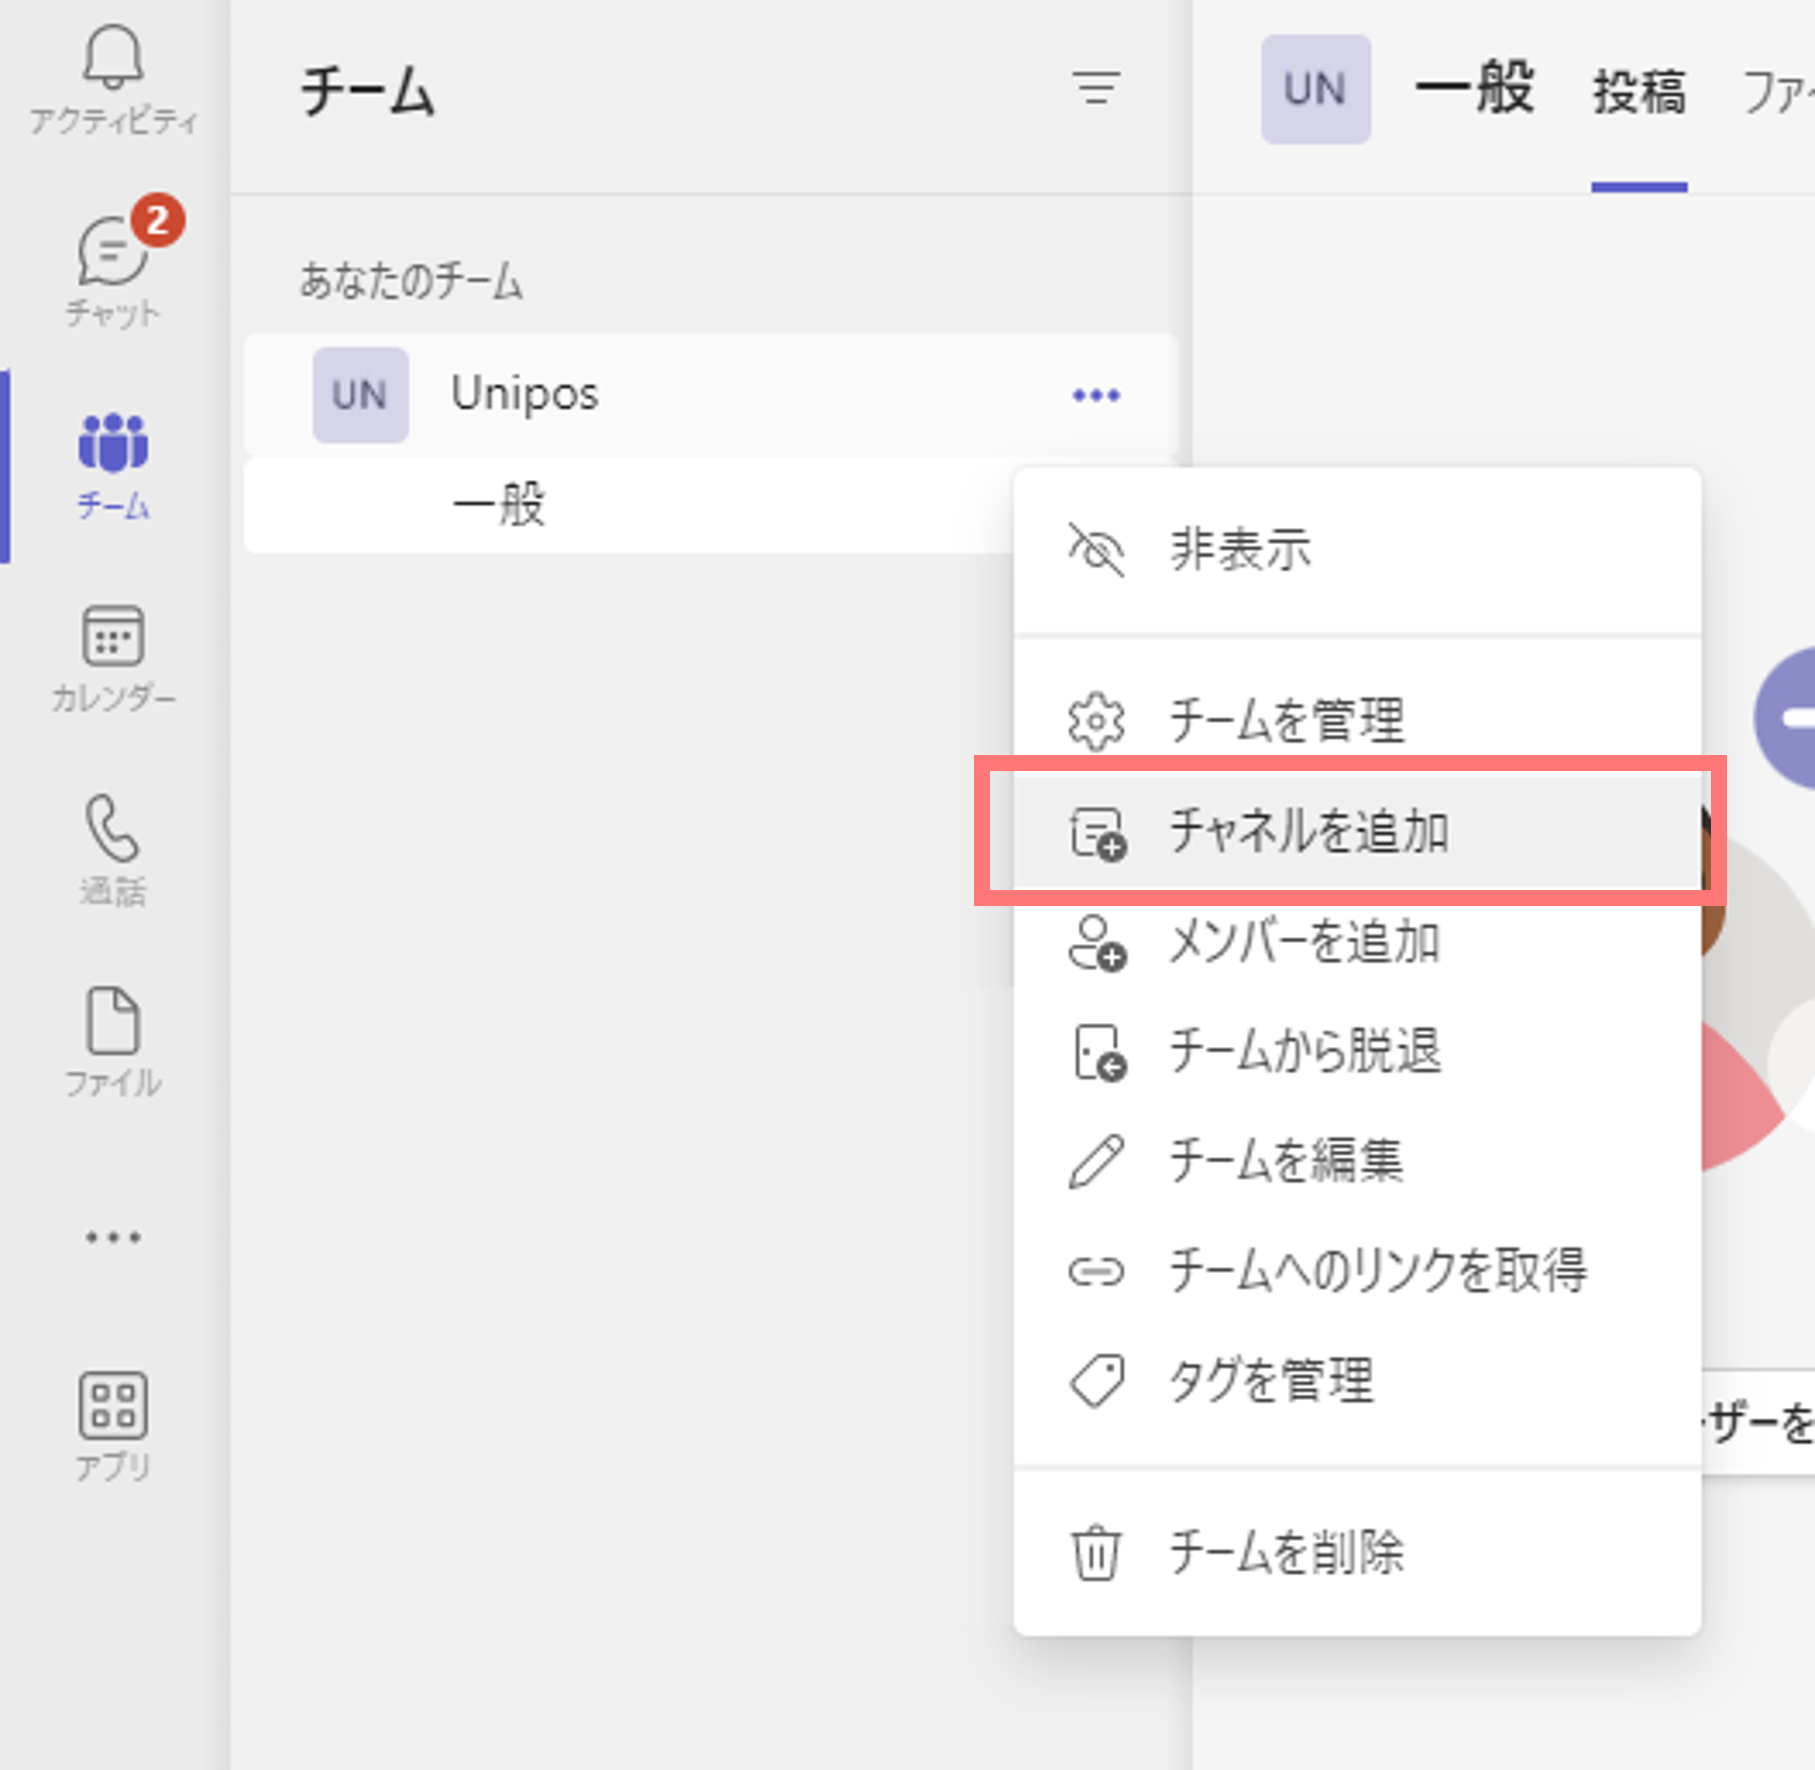Select メンバーを追加 menu entry
The height and width of the screenshot is (1770, 1815).
pos(1357,942)
